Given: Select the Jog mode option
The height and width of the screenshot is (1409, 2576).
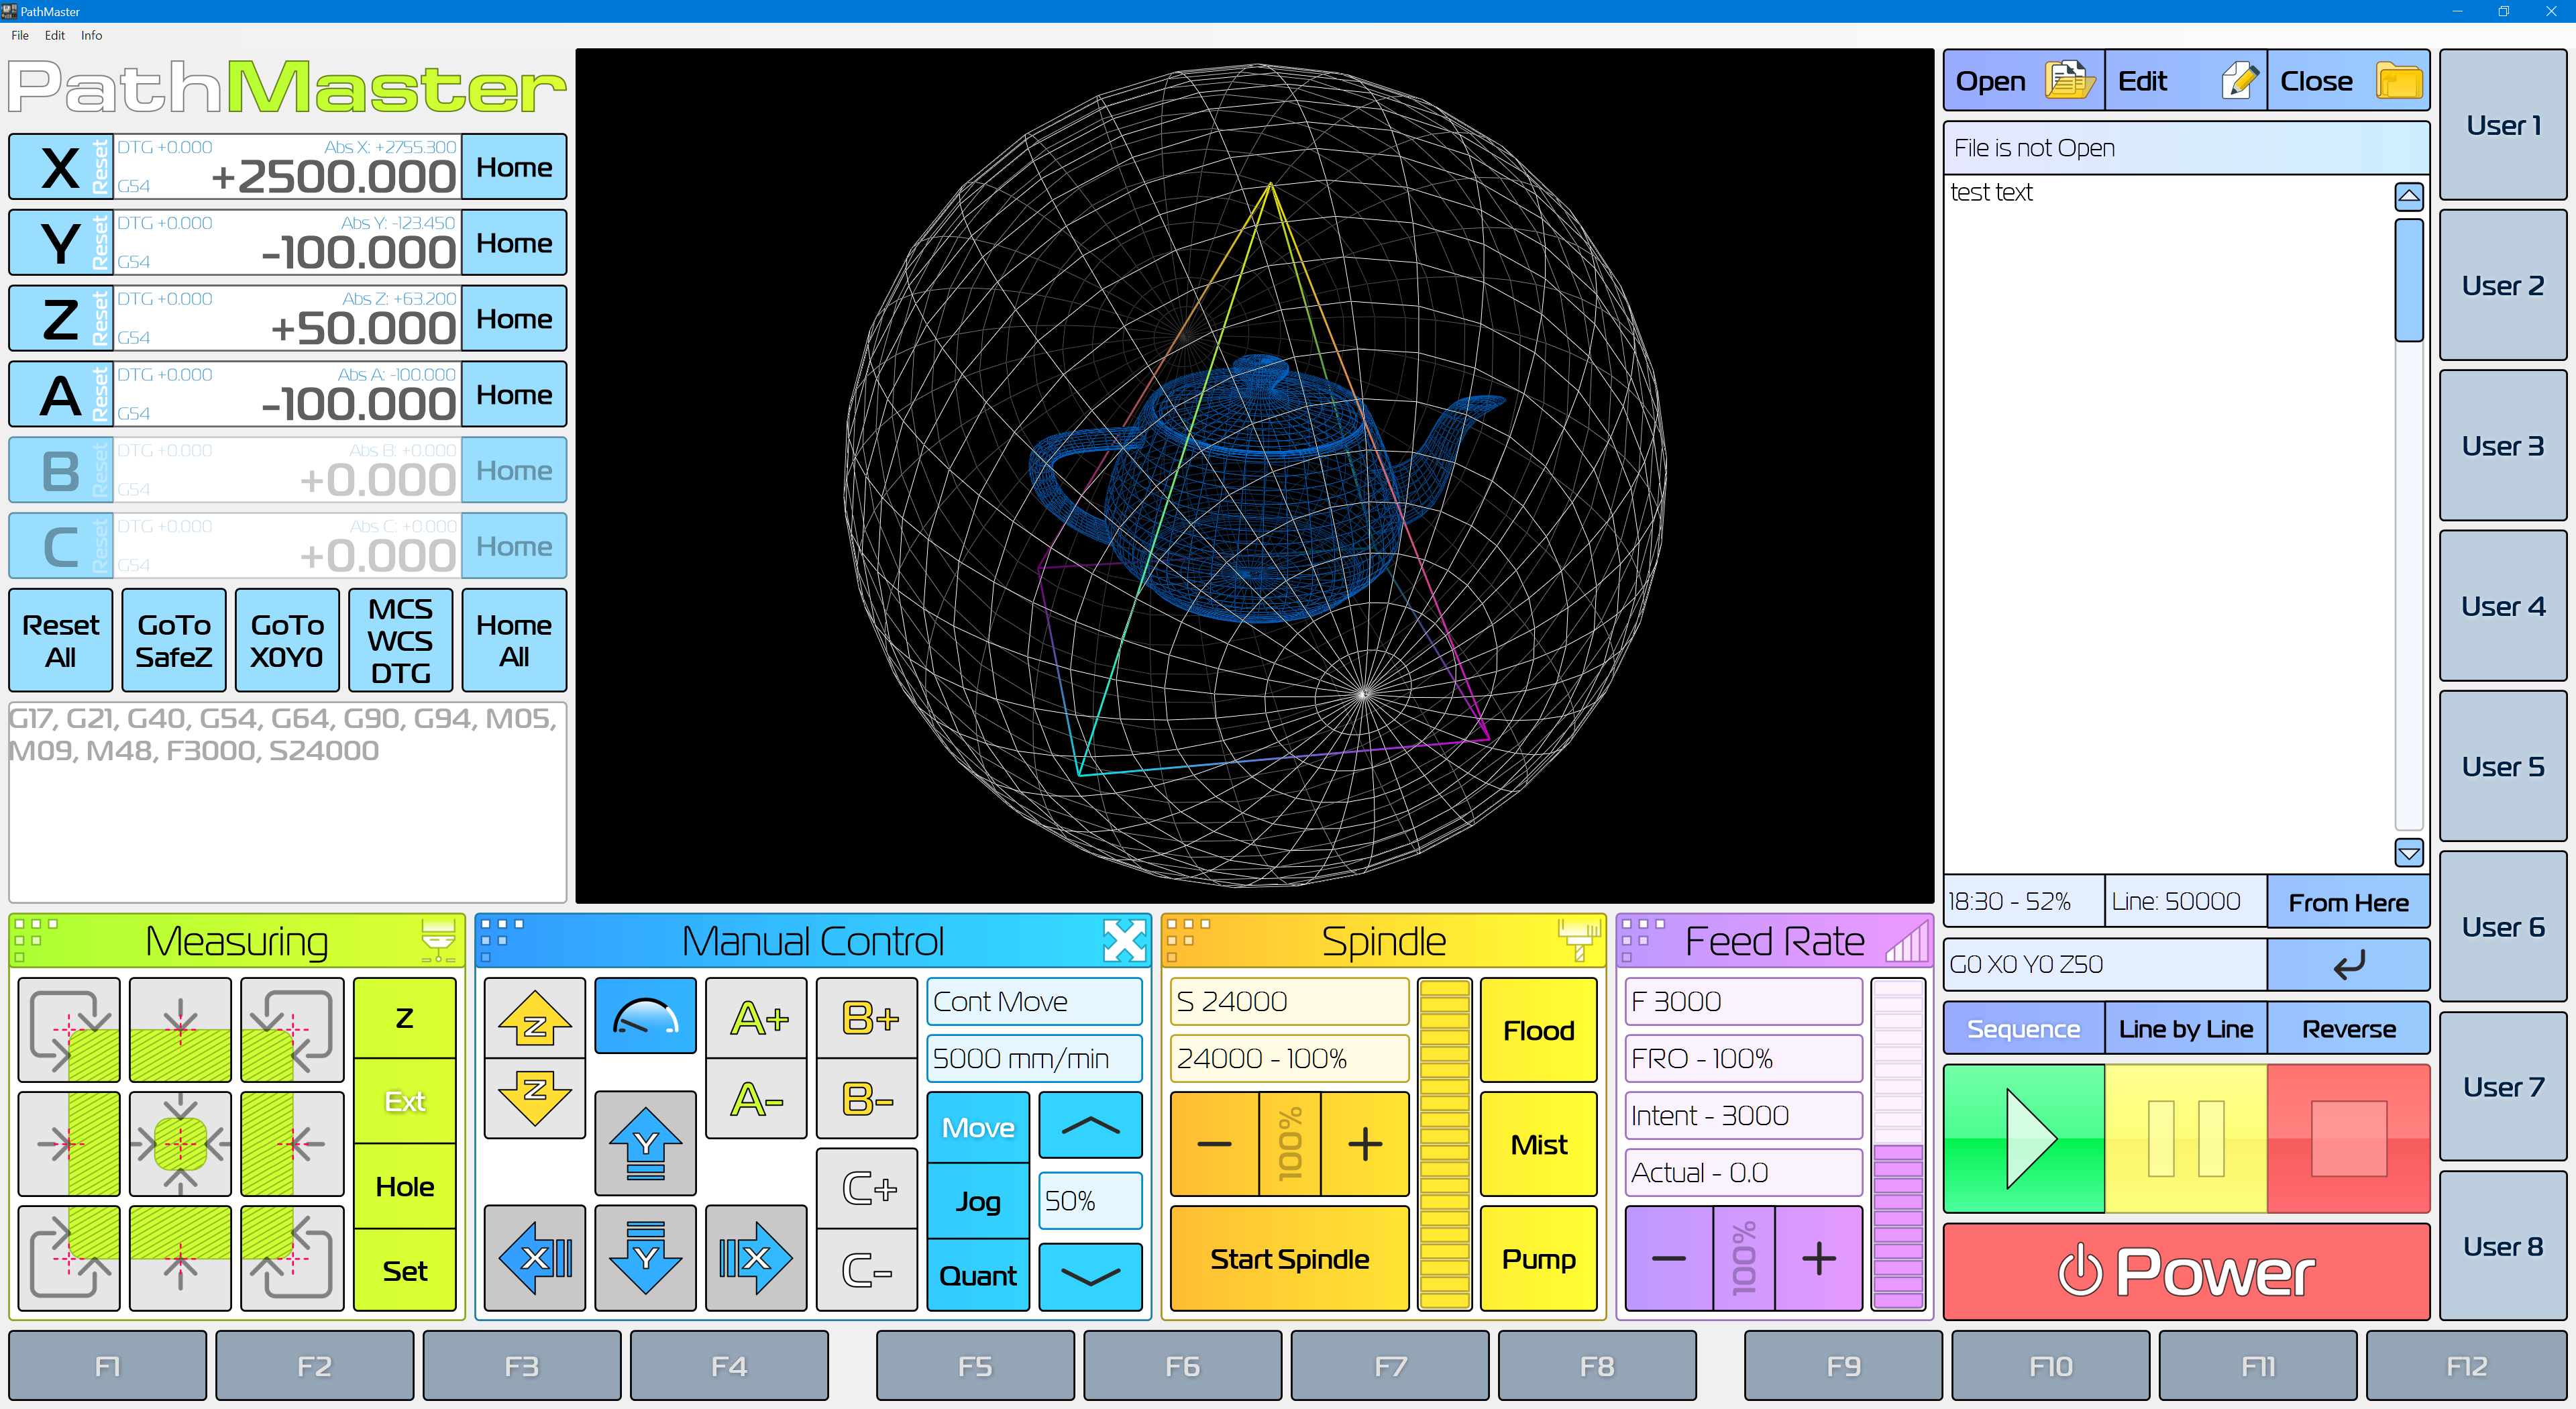Looking at the screenshot, I should tap(977, 1201).
